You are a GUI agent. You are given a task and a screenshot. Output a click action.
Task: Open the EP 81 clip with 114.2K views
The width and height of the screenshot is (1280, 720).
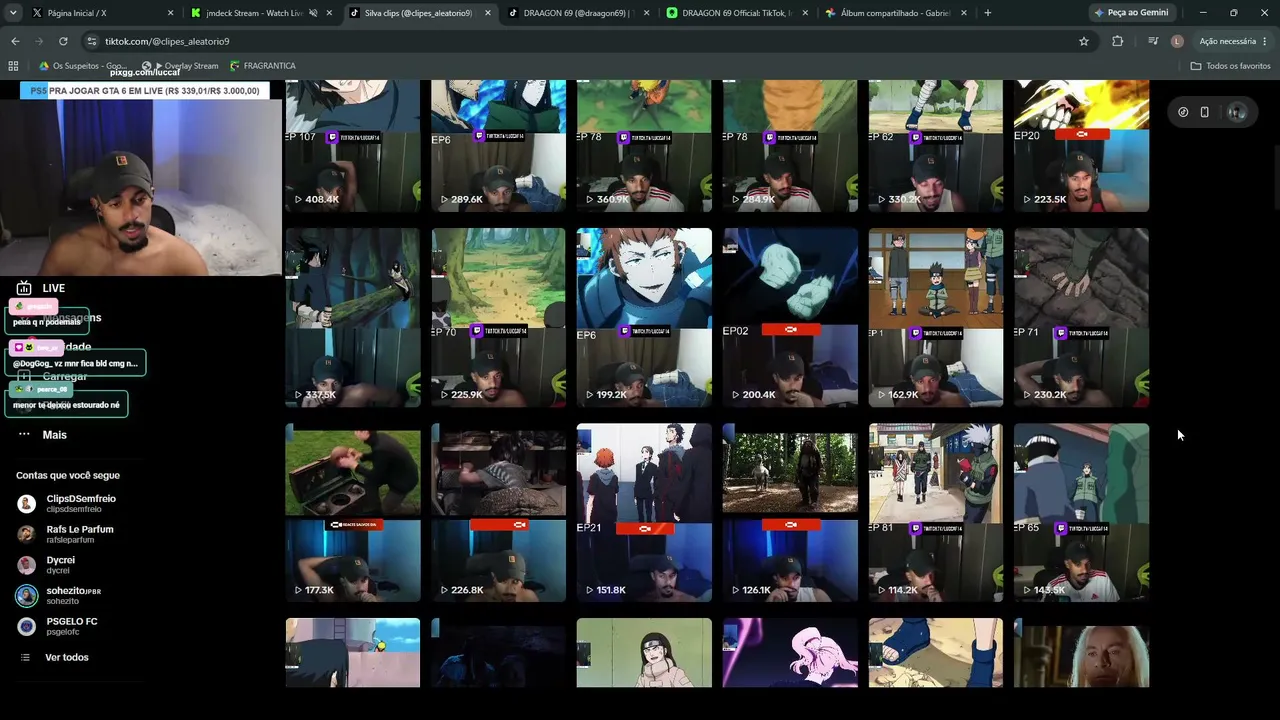click(x=936, y=512)
